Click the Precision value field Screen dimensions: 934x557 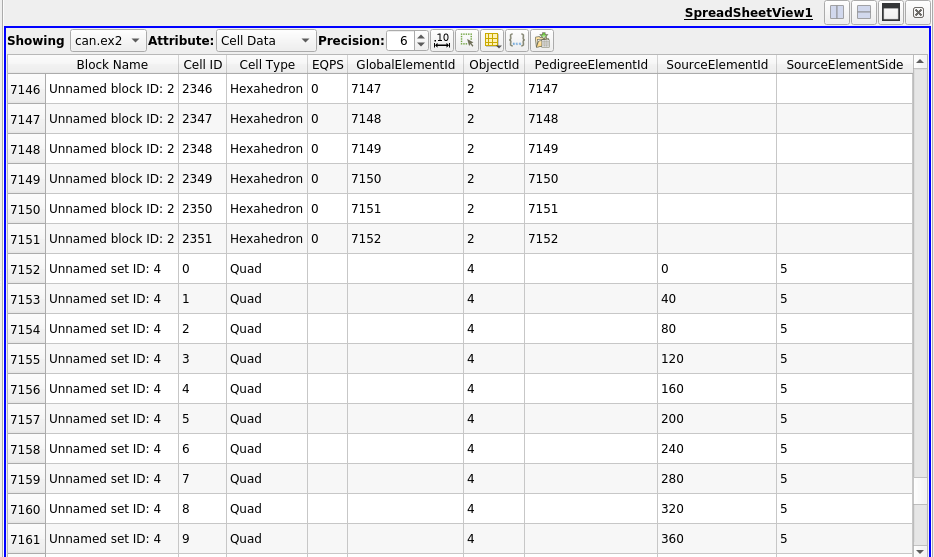[x=400, y=41]
